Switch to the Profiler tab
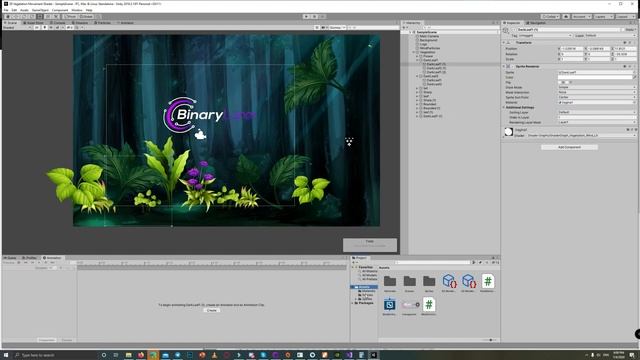This screenshot has height=360, width=640. click(x=29, y=258)
